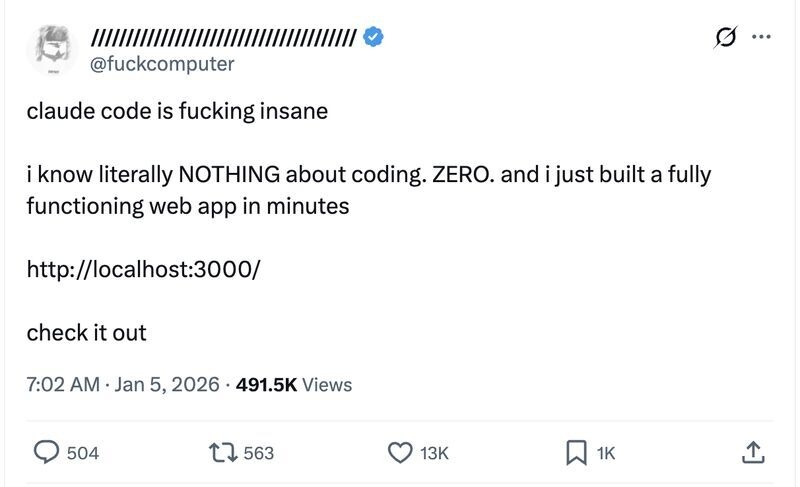Click the Jan 5, 2026 date

point(164,384)
